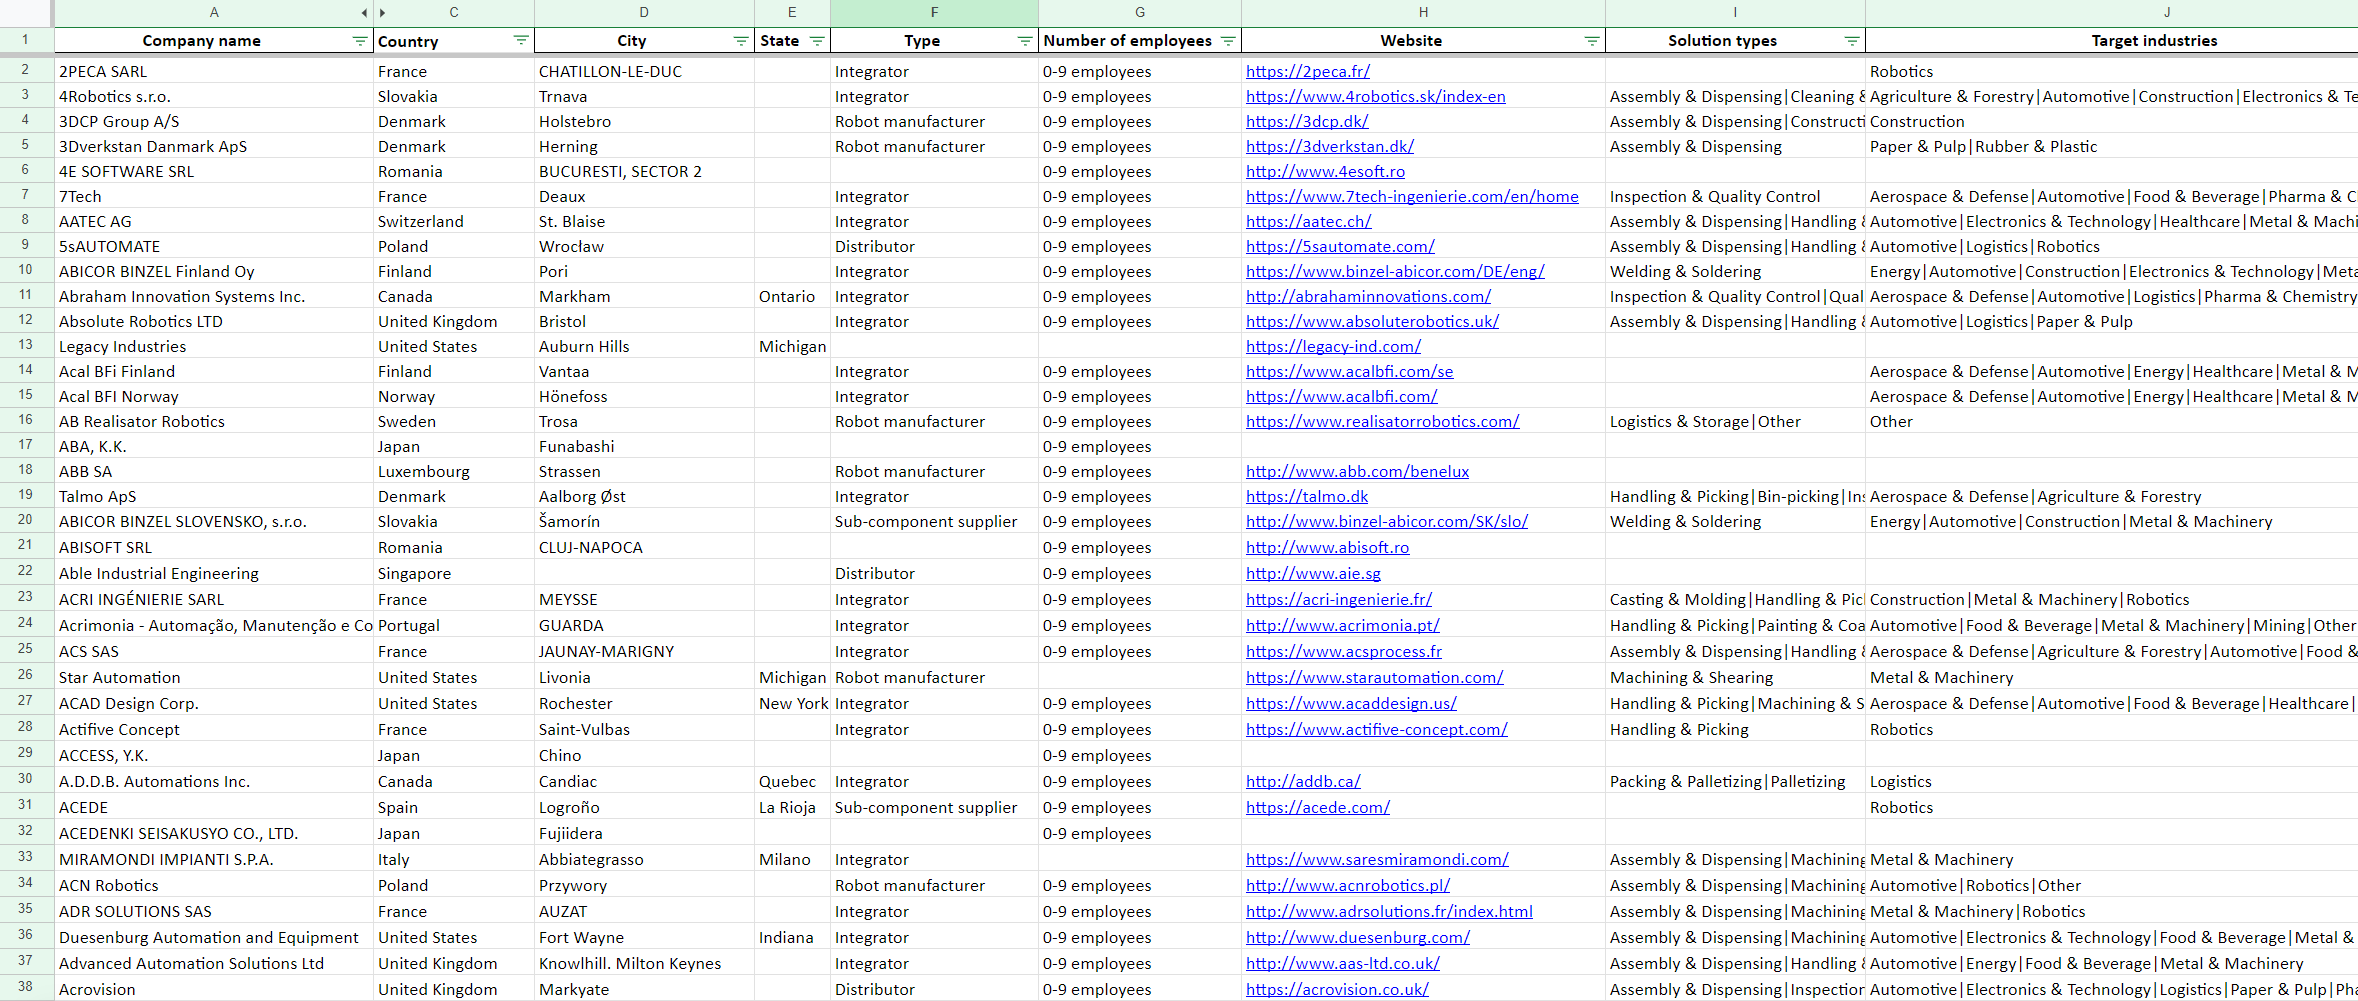Click the Target industries header cell

click(2153, 41)
